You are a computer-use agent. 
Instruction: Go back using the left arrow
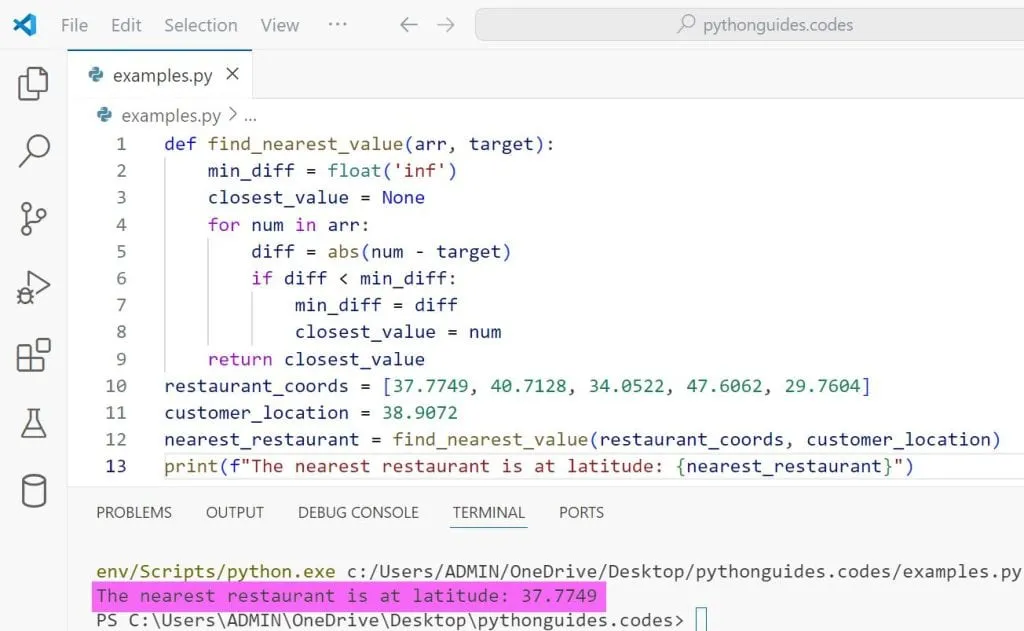coord(408,25)
